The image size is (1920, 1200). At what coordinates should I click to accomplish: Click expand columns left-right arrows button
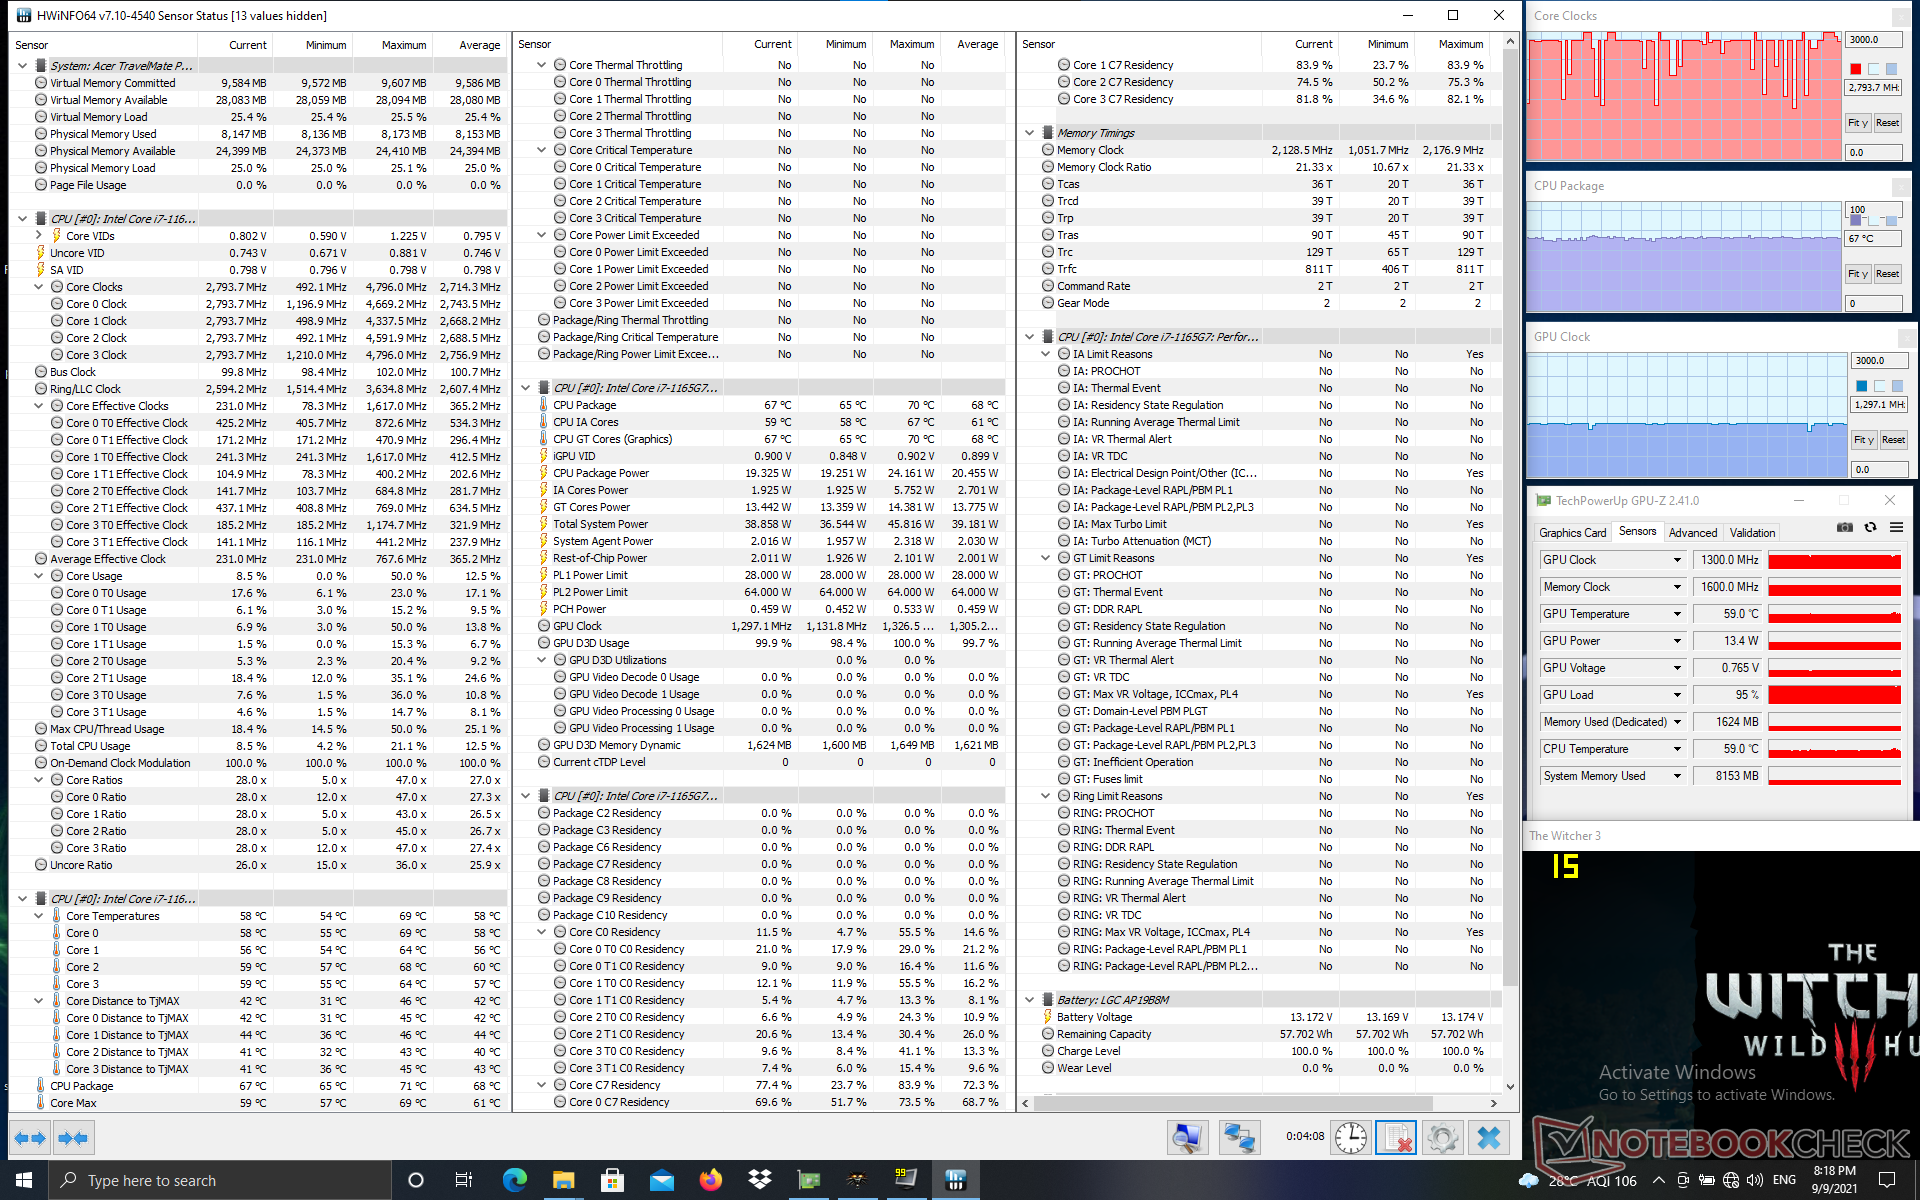30,1138
